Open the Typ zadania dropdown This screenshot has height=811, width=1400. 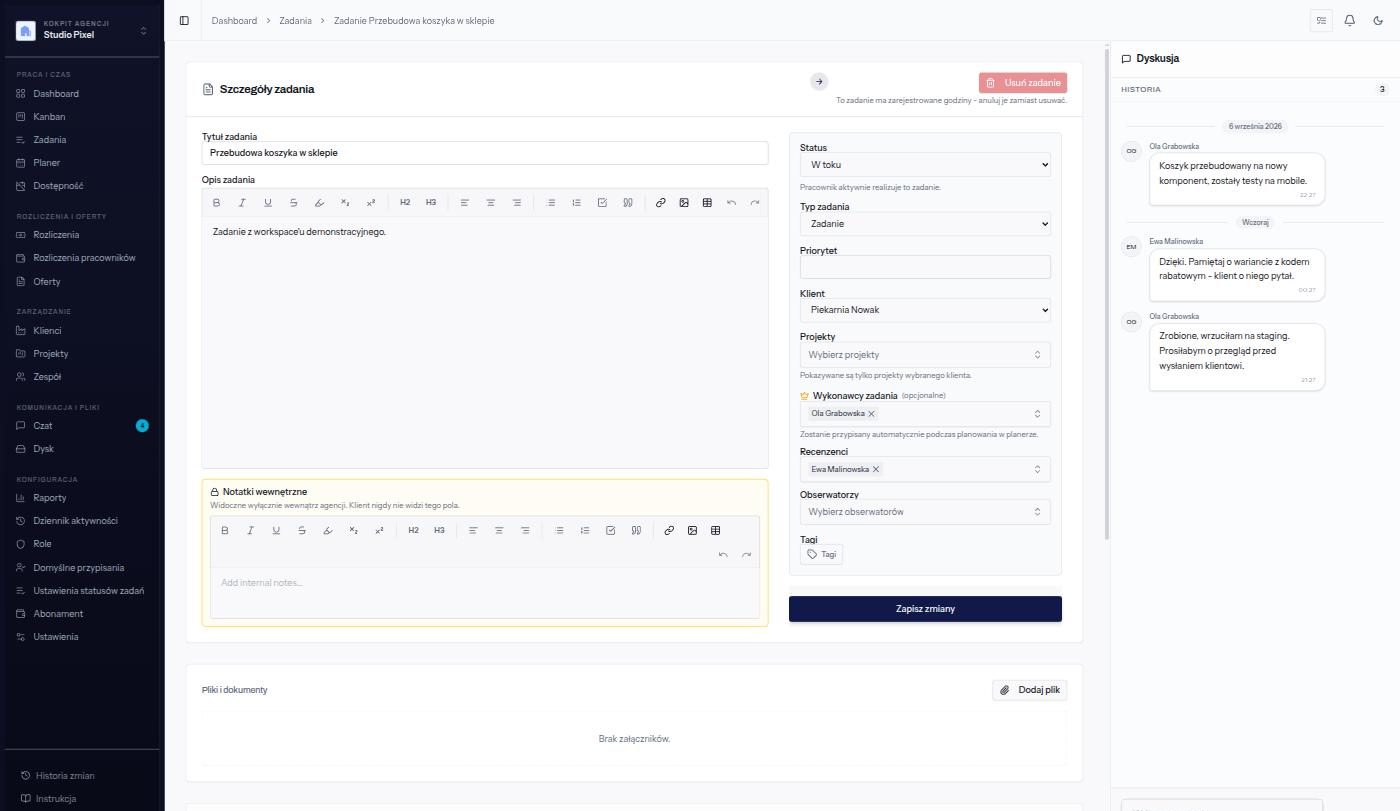coord(925,224)
